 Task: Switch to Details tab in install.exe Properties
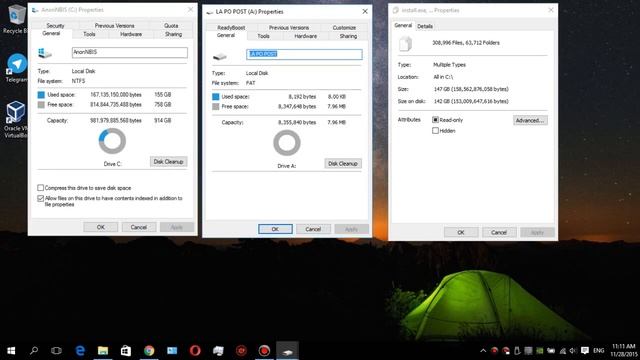[425, 26]
